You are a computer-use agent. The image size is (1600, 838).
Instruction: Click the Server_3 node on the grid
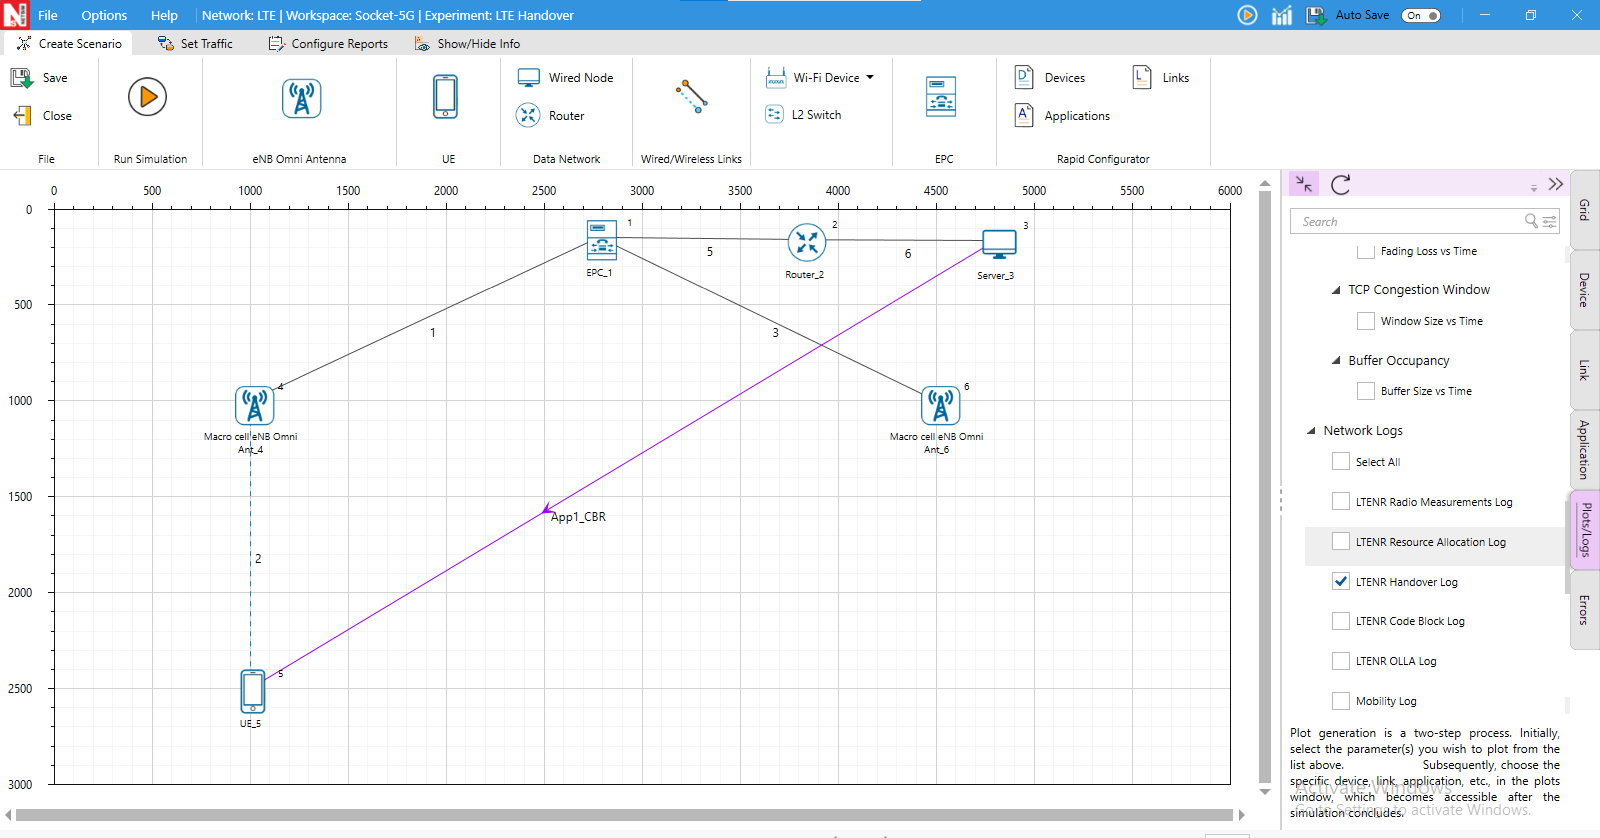point(998,244)
